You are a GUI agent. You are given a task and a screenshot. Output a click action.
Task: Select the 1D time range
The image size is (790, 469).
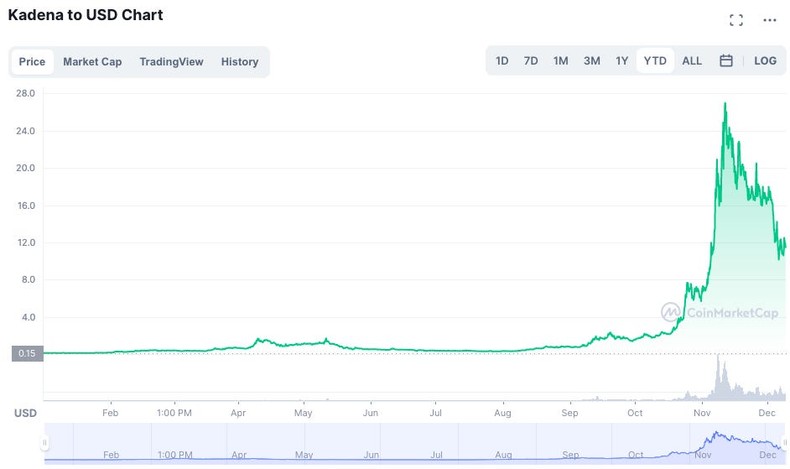(502, 61)
